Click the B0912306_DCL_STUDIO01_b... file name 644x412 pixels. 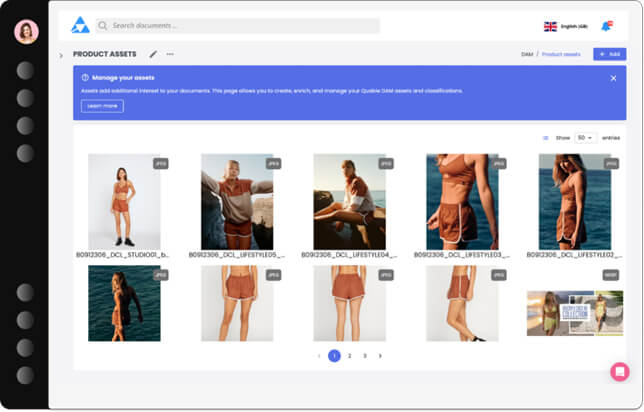click(122, 255)
